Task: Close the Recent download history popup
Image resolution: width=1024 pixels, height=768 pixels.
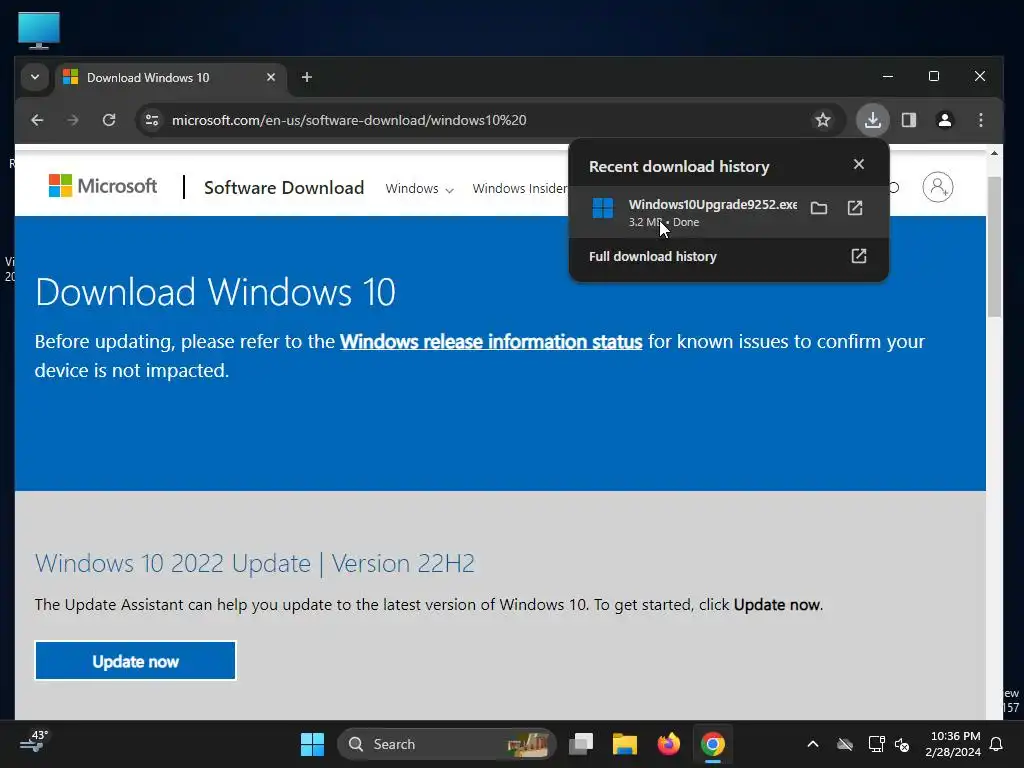Action: coord(859,165)
